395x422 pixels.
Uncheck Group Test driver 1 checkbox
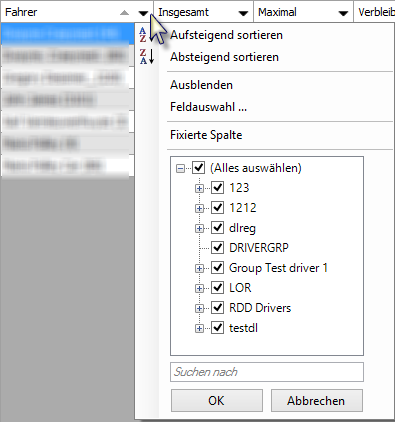218,268
